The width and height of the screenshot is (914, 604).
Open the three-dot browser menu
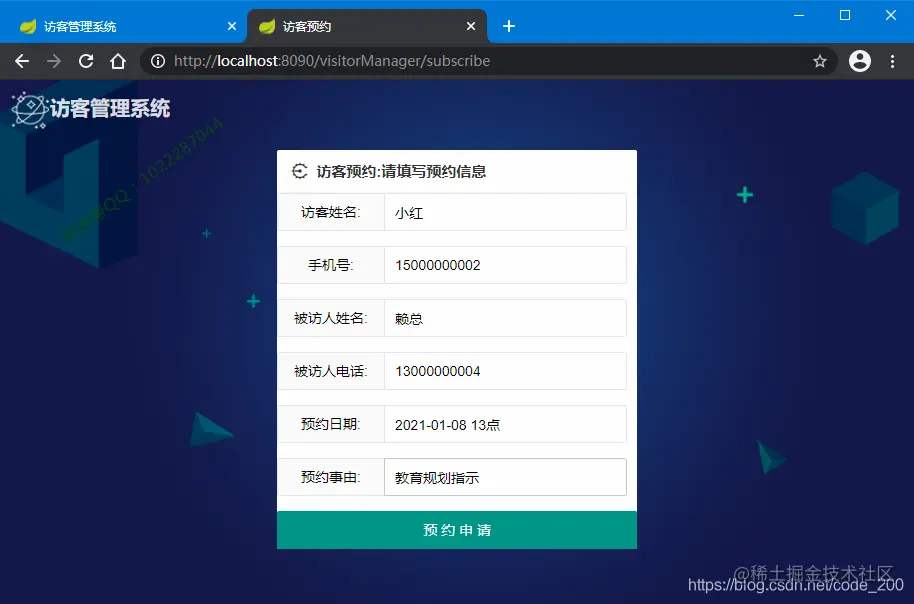(893, 61)
